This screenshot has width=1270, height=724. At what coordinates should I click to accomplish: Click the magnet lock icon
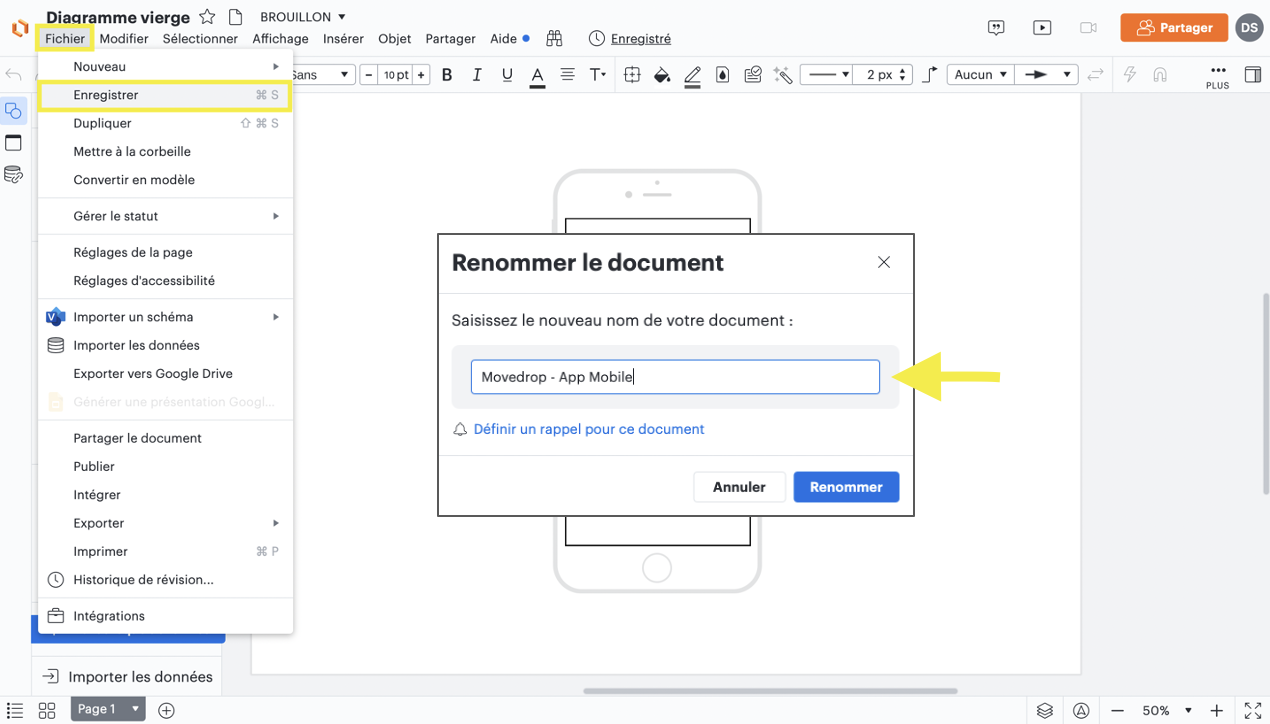(x=1160, y=75)
